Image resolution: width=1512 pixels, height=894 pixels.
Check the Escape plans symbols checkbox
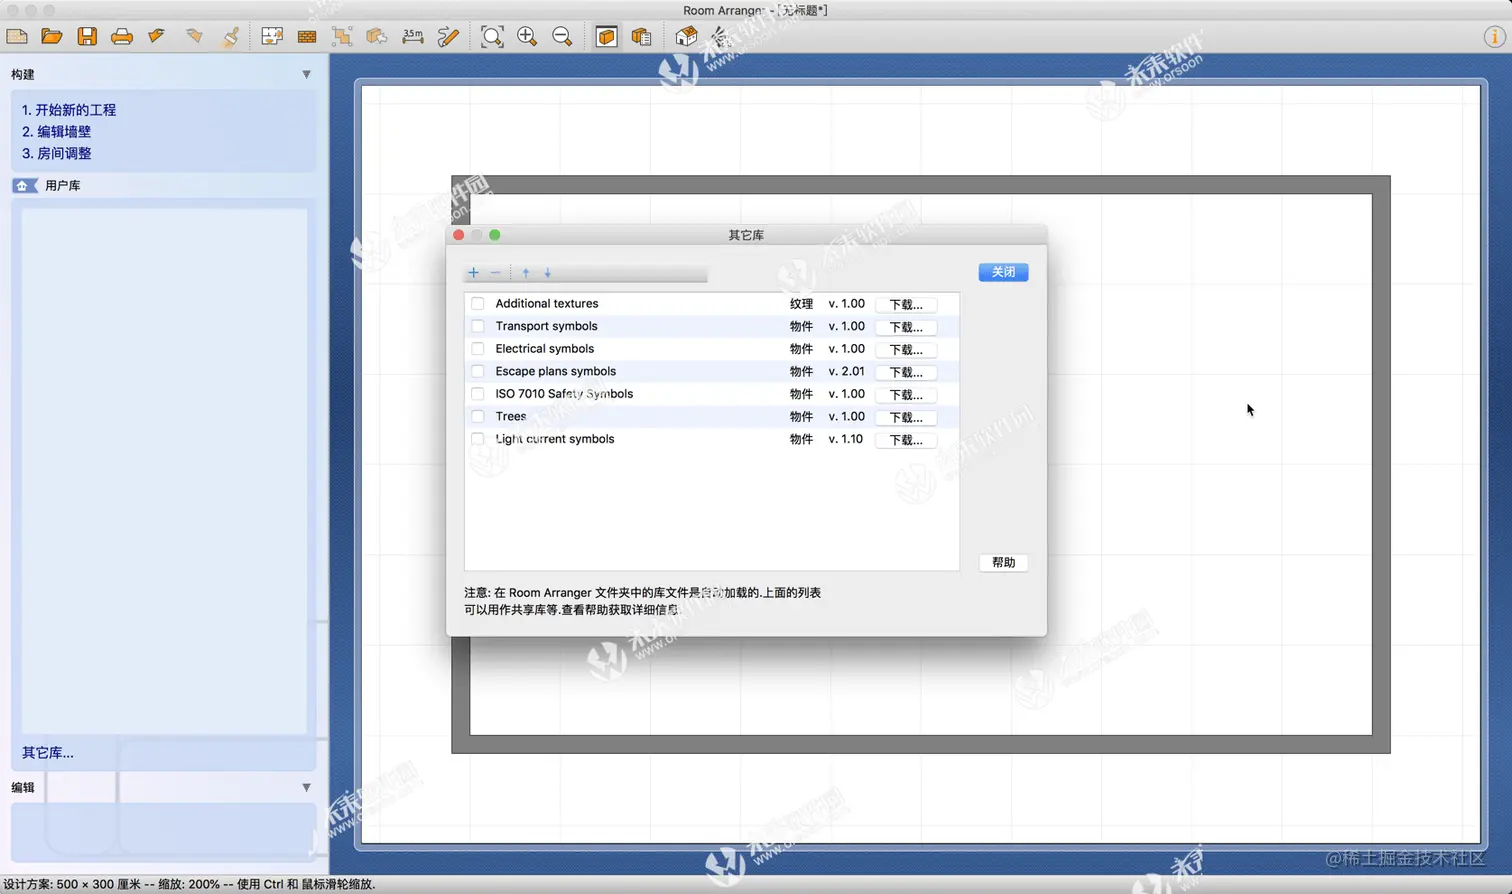[478, 371]
